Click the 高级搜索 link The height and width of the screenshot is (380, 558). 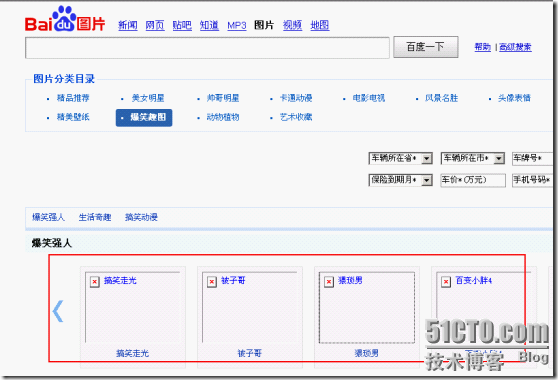tap(515, 47)
